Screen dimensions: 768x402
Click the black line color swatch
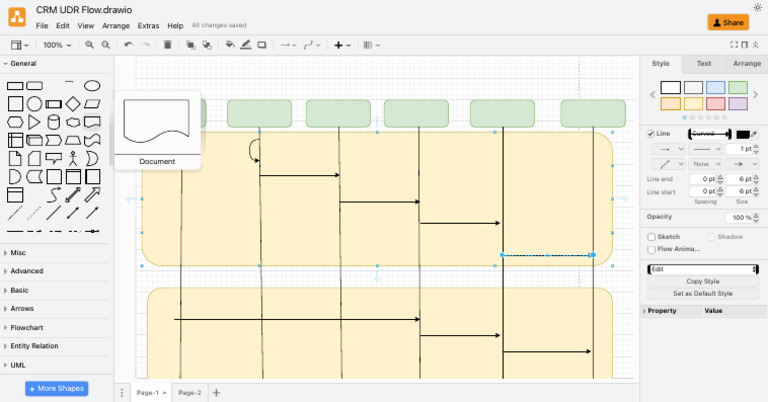click(743, 134)
